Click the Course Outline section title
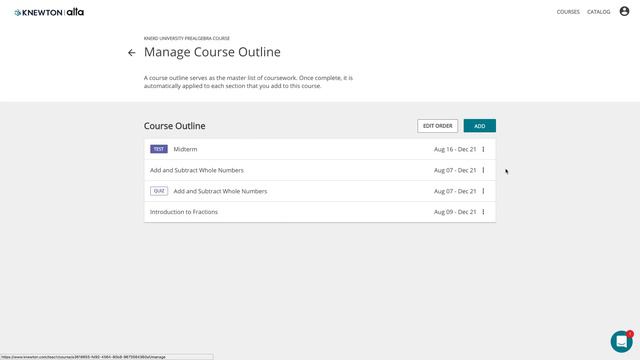The height and width of the screenshot is (360, 640). 174,126
